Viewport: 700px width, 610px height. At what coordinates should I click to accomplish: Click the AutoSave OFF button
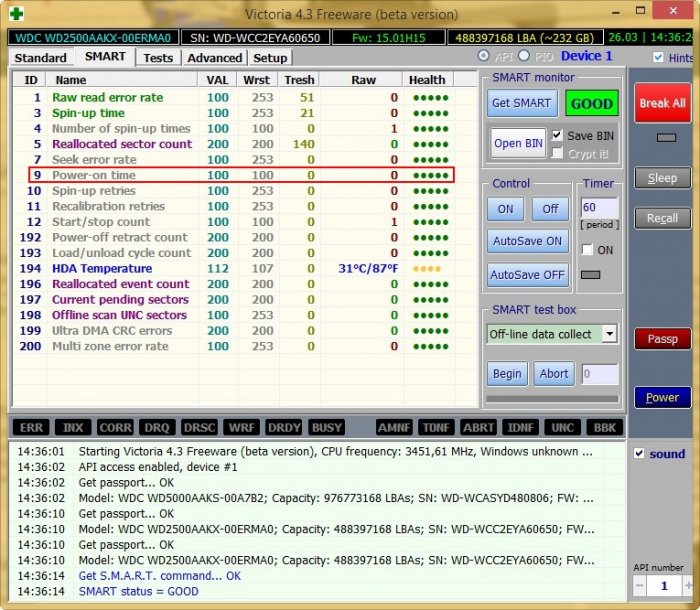pos(527,275)
